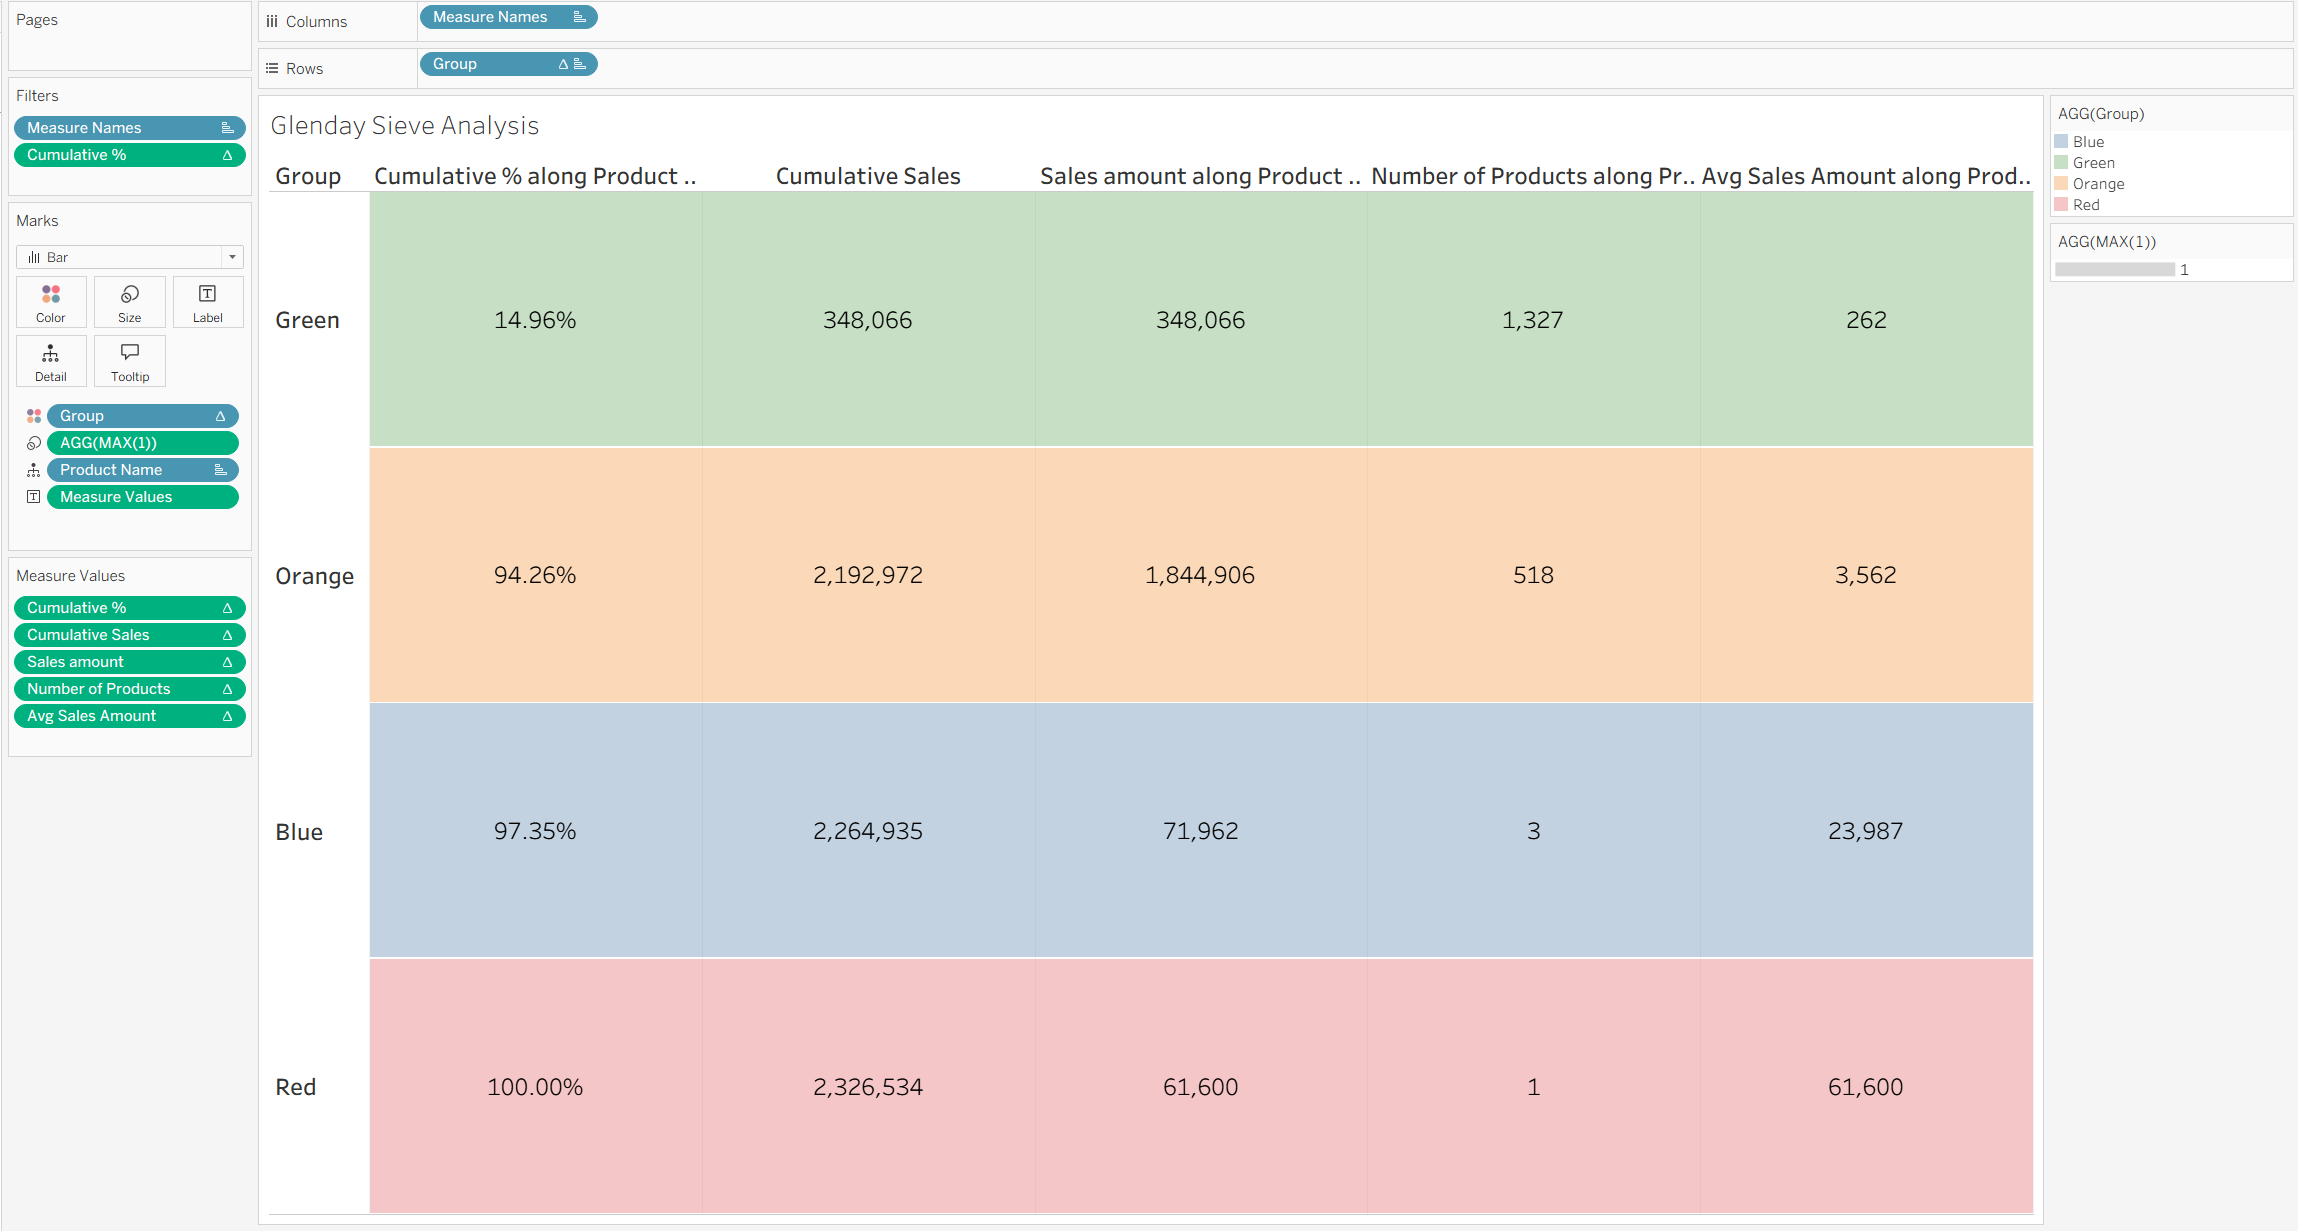
Task: Select the Red legend entry
Action: (x=2086, y=205)
